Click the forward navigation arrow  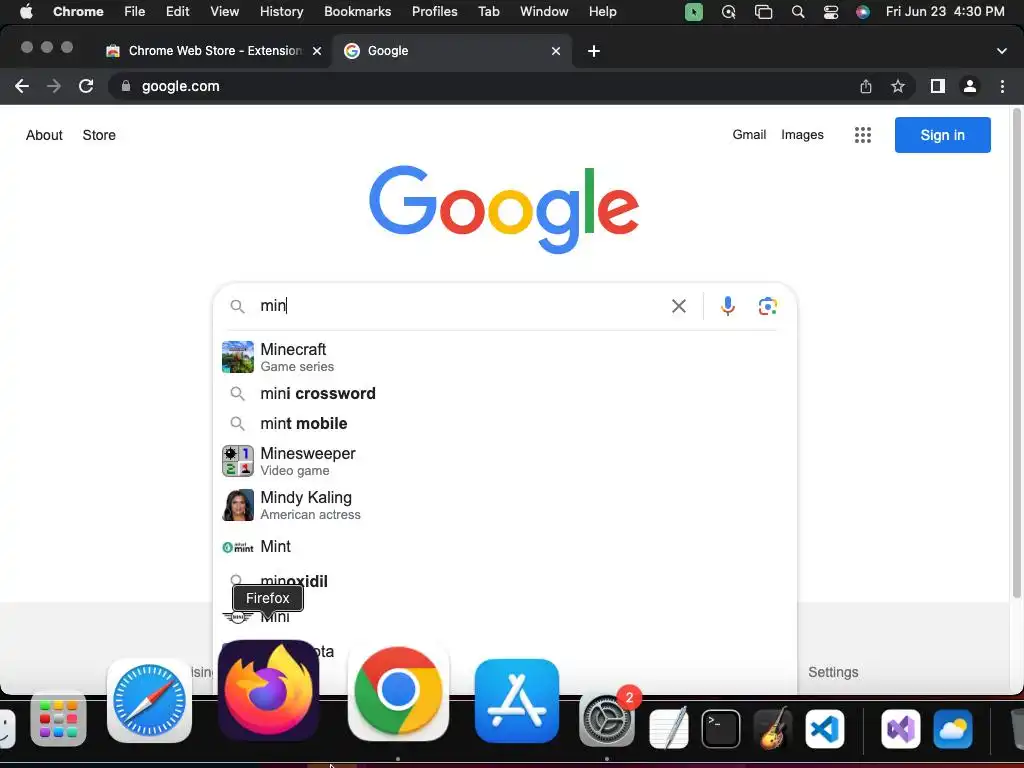point(54,86)
